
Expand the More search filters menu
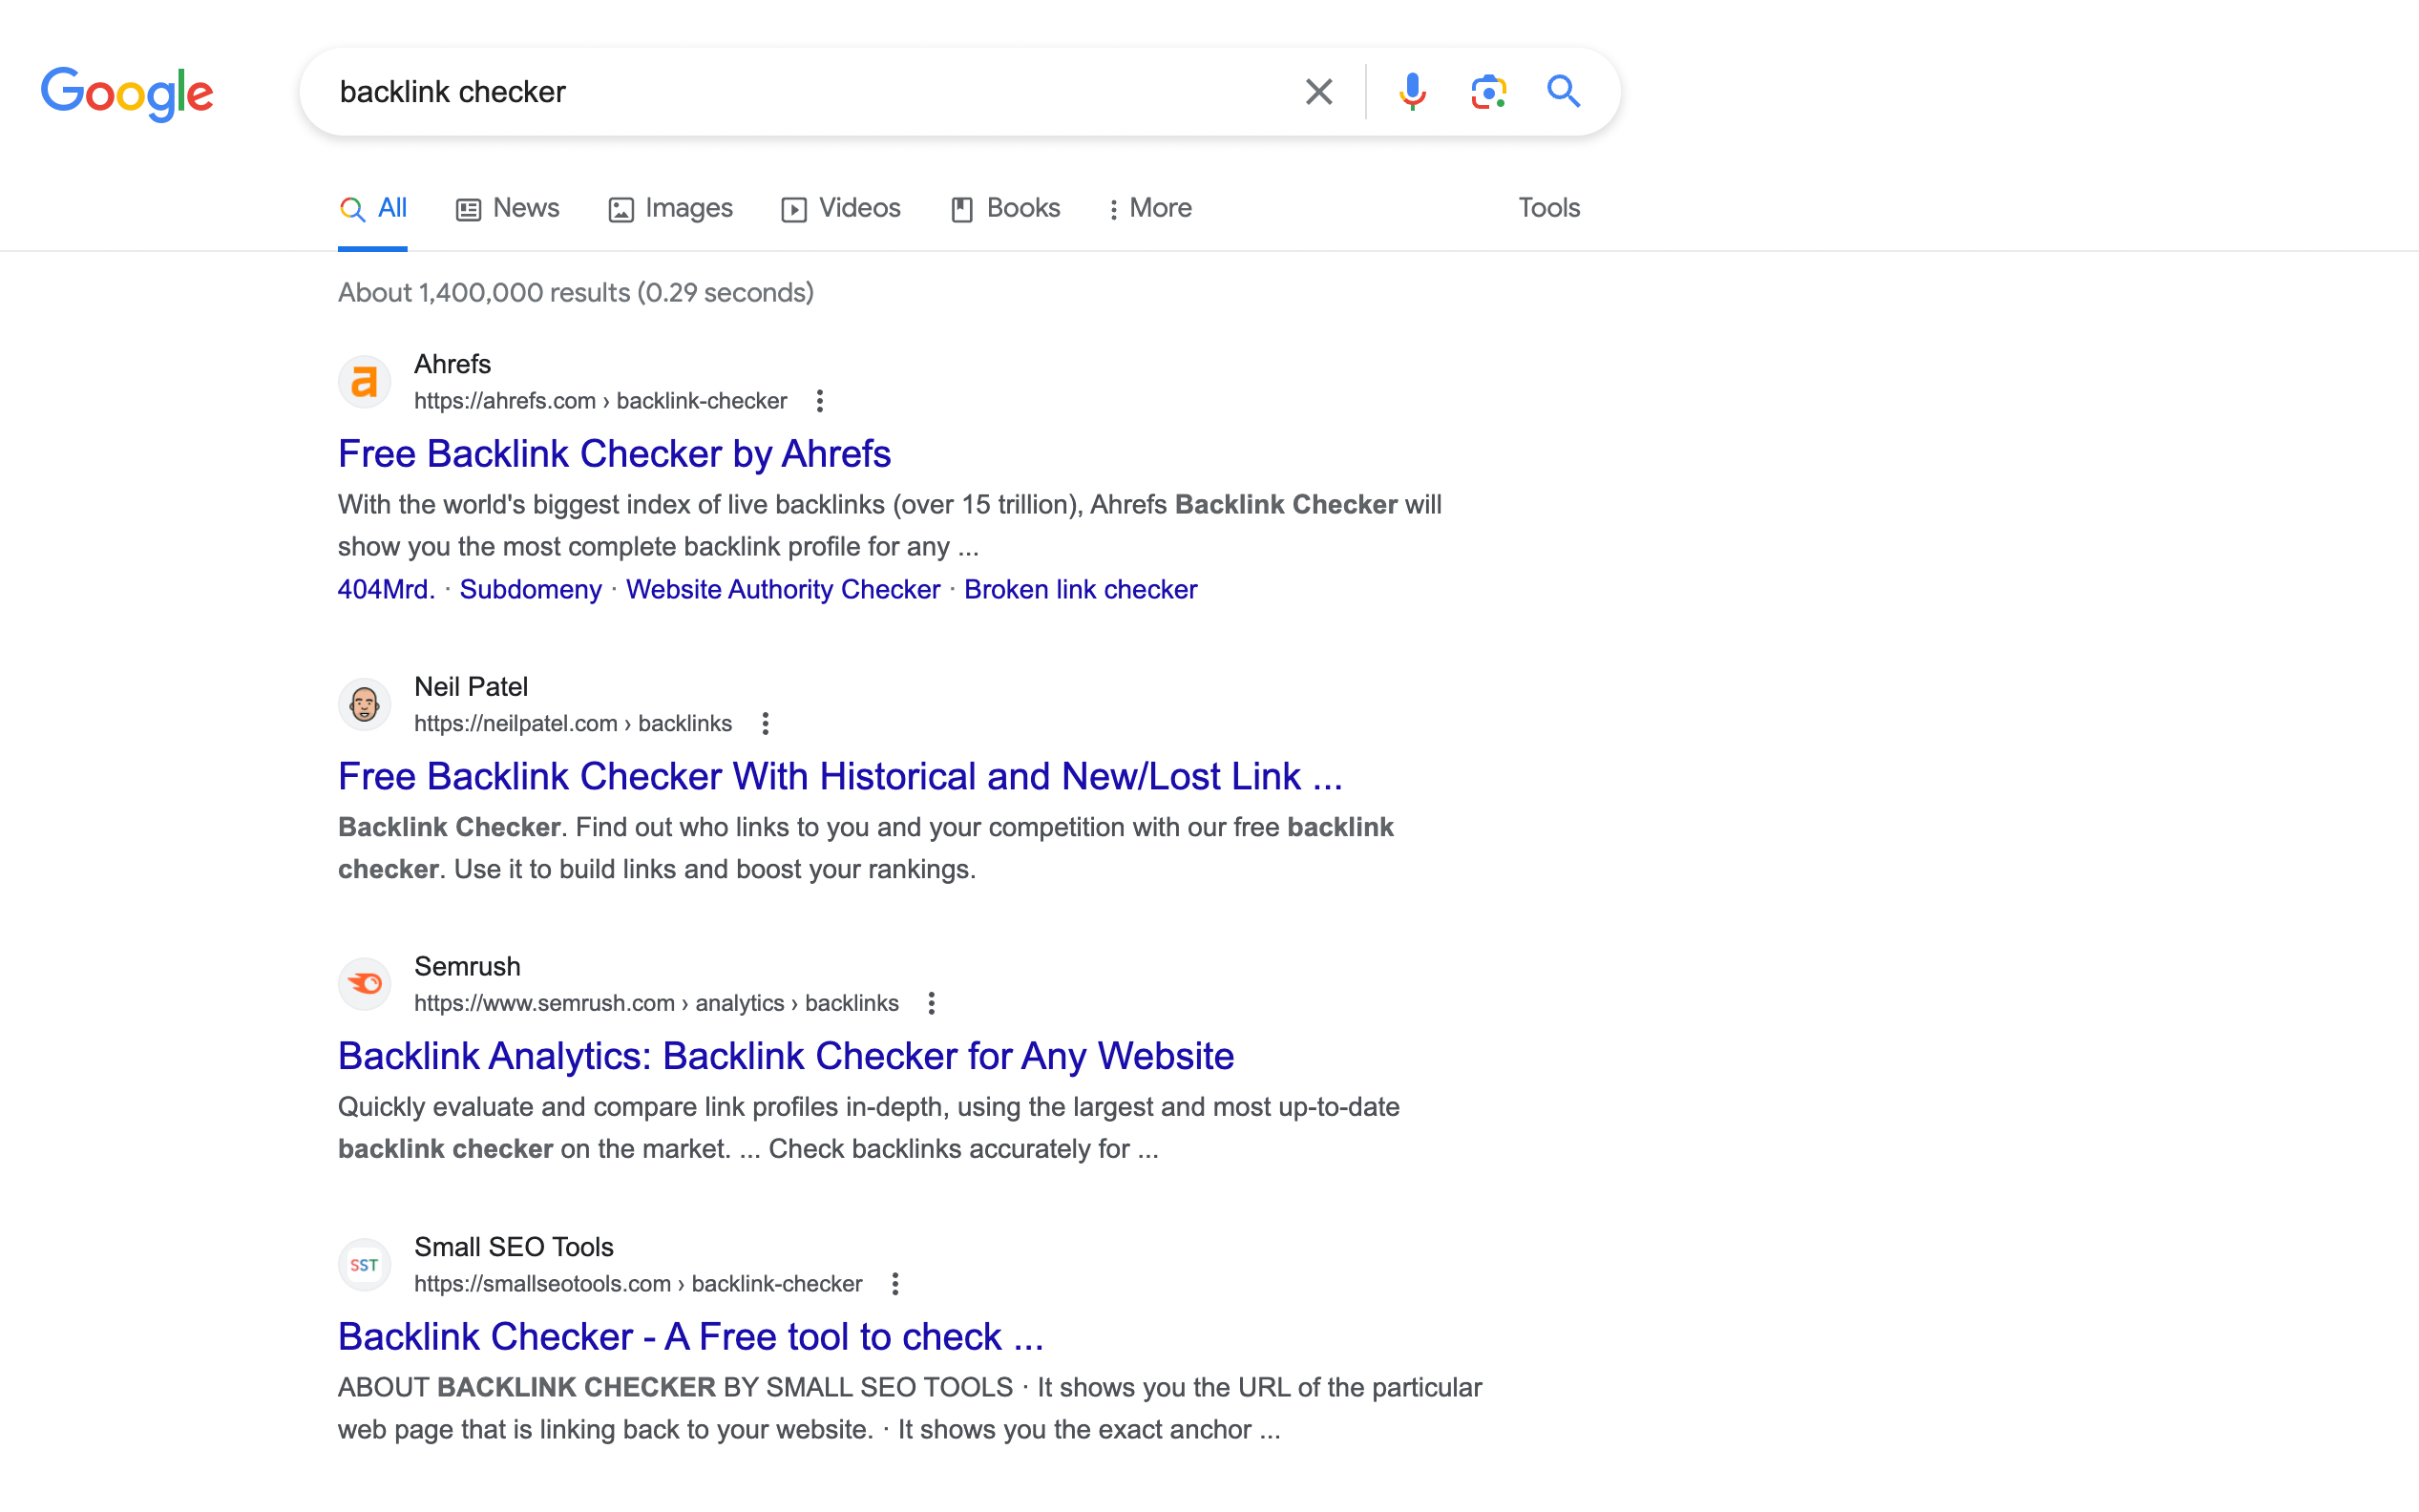[1149, 208]
